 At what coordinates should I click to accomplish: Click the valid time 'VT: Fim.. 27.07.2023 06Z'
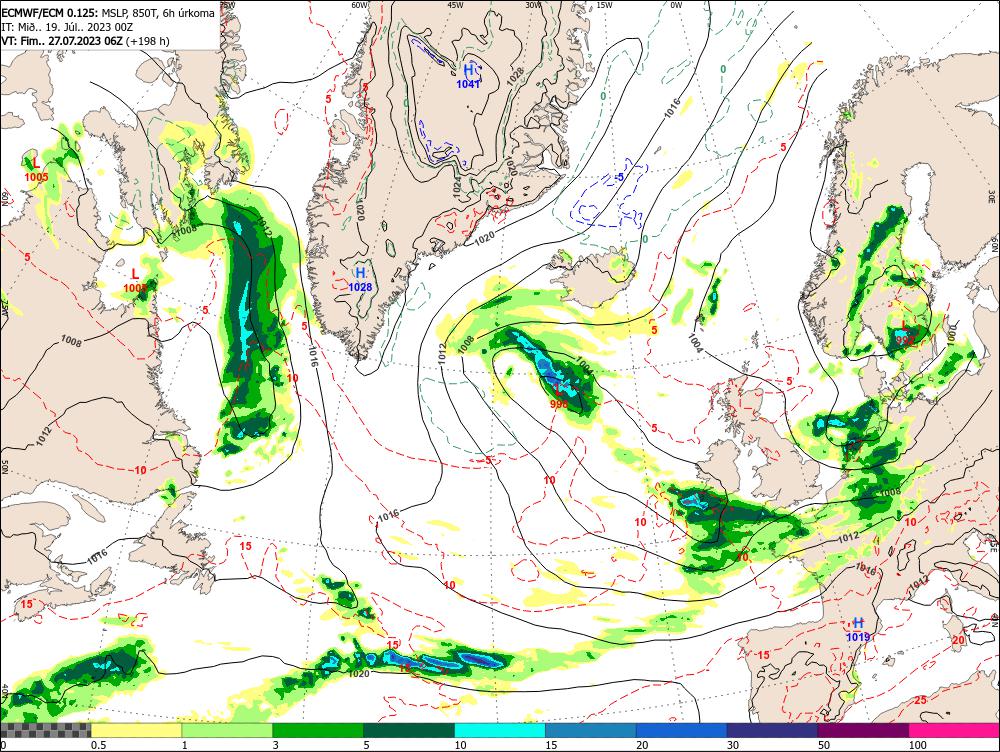coord(62,41)
